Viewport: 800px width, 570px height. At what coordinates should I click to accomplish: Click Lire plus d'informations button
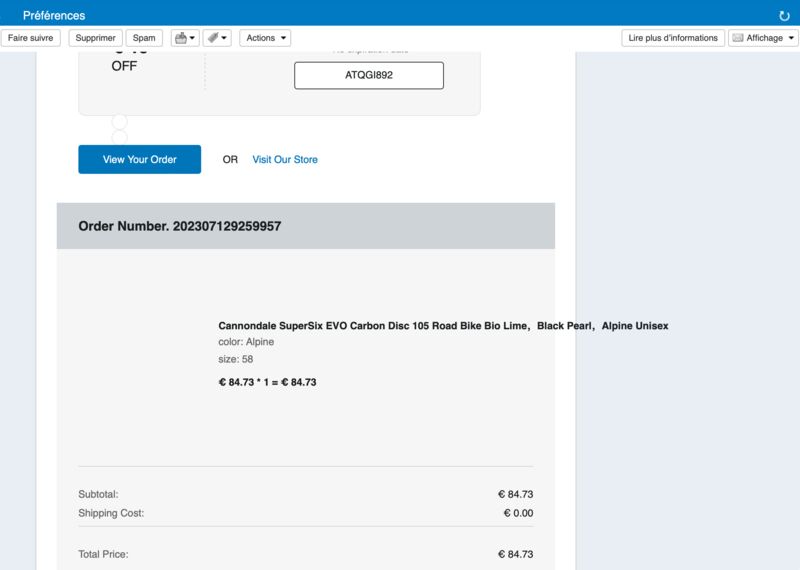pos(673,38)
